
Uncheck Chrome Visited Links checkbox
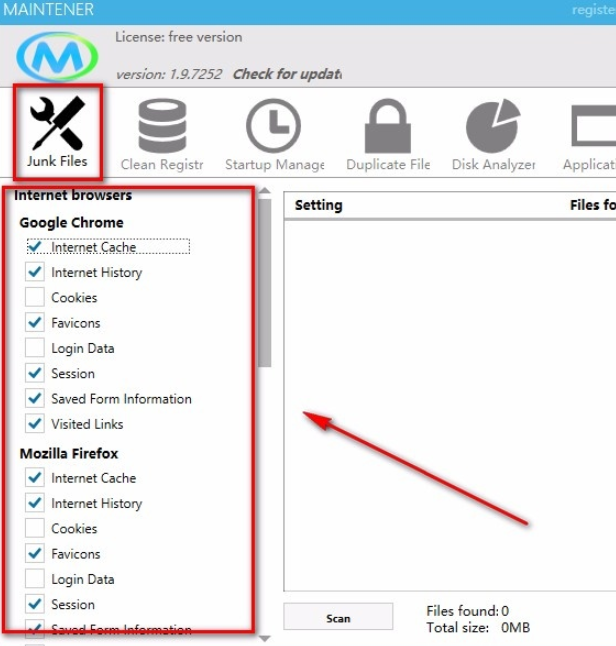[35, 424]
